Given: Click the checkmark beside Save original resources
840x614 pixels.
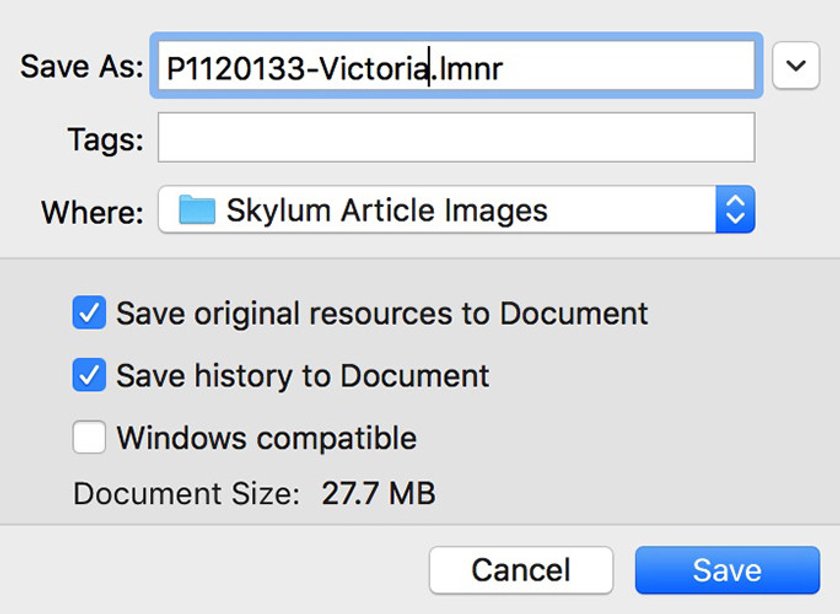Looking at the screenshot, I should [x=89, y=312].
